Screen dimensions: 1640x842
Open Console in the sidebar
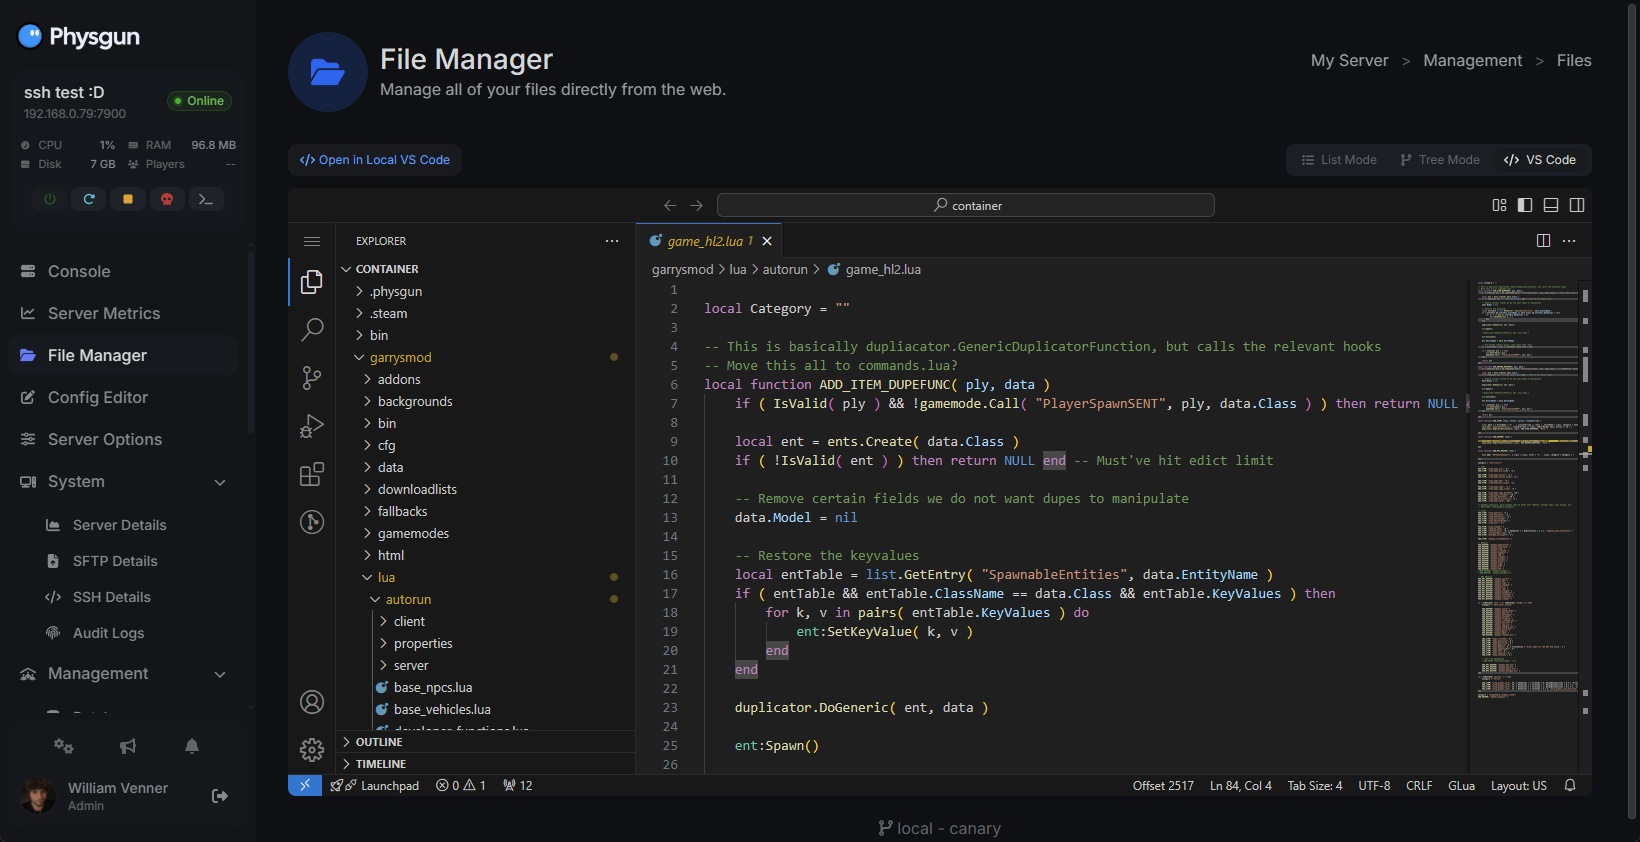[x=123, y=271]
